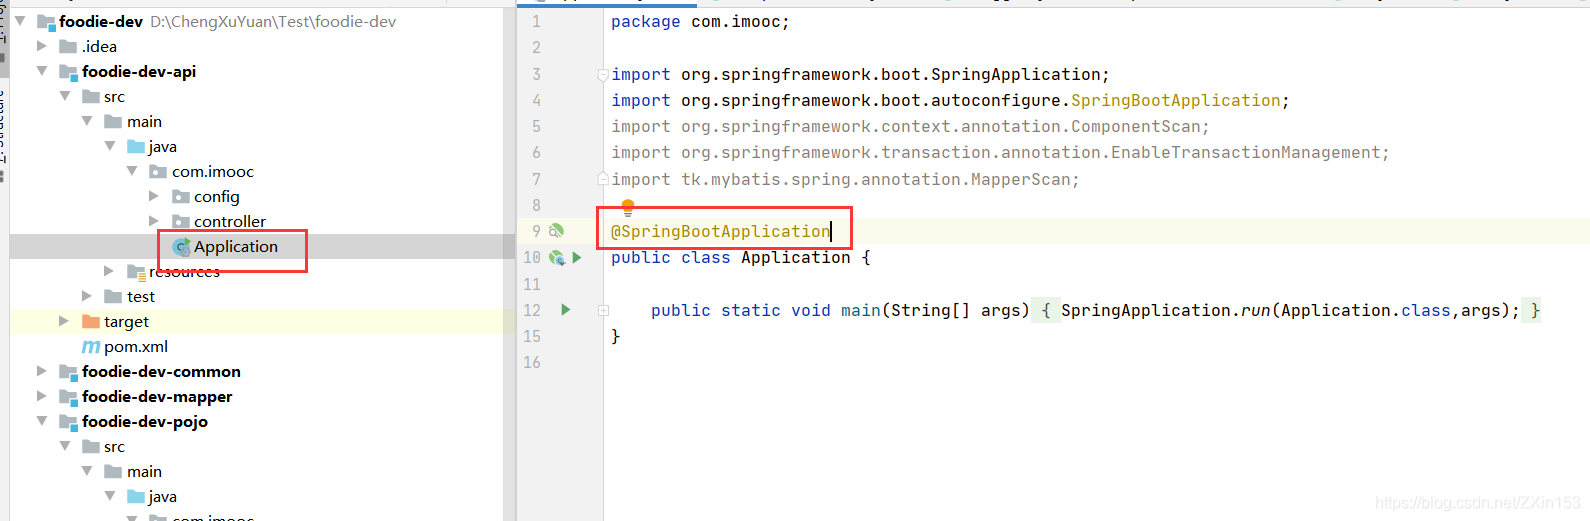Click the com.imooc package icon under foodie-dev-api
The image size is (1590, 521).
[x=158, y=172]
